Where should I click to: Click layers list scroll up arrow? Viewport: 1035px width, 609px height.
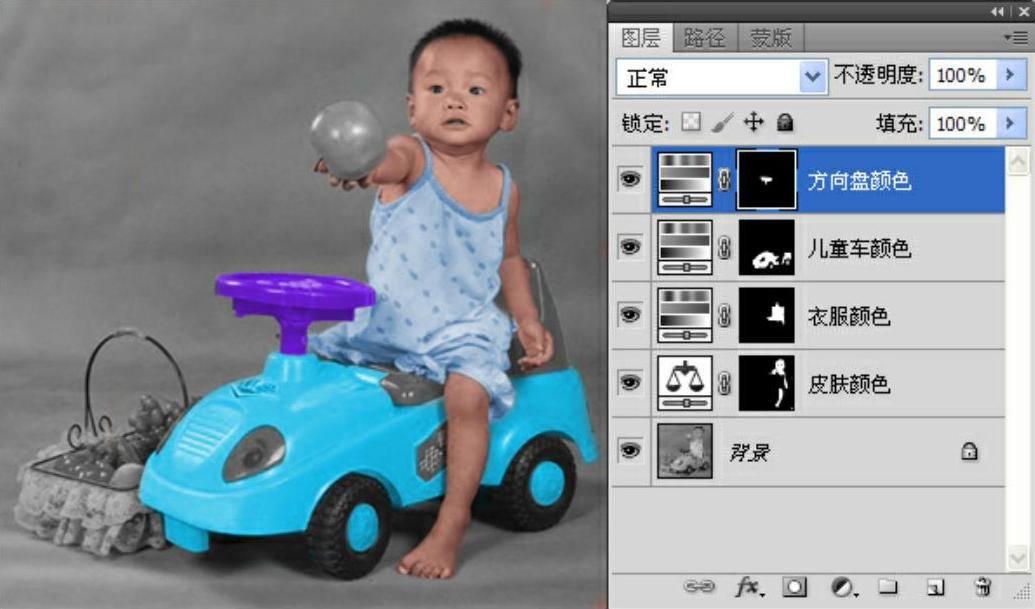(x=1018, y=161)
